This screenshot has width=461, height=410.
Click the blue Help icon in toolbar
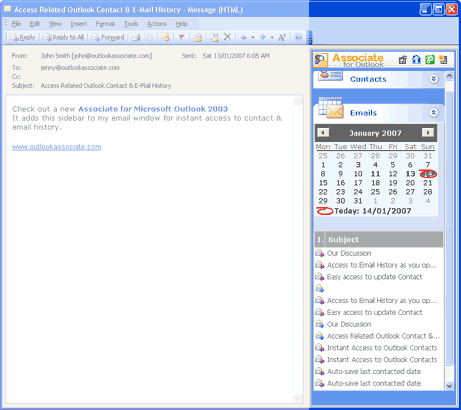[298, 37]
